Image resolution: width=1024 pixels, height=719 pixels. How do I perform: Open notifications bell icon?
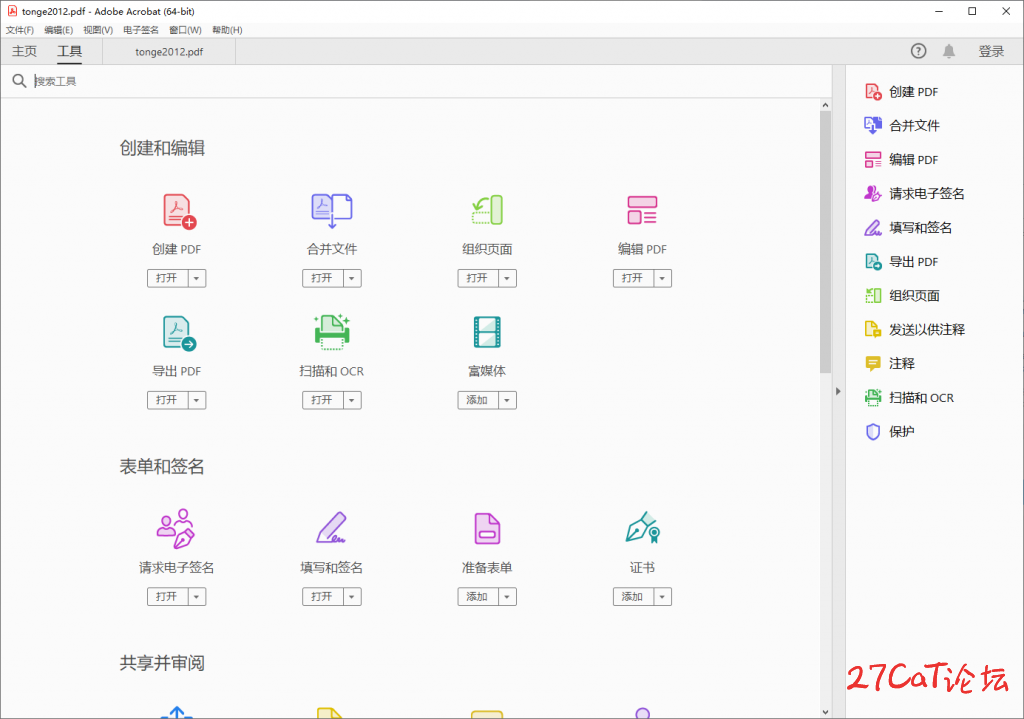pos(948,51)
